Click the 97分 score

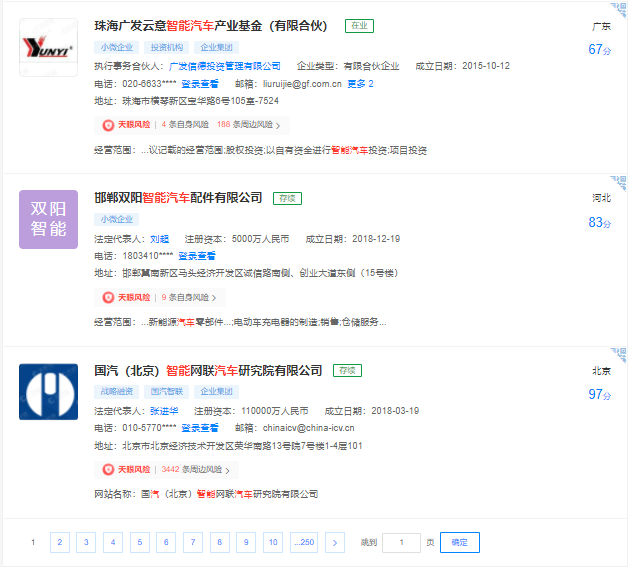(x=600, y=394)
